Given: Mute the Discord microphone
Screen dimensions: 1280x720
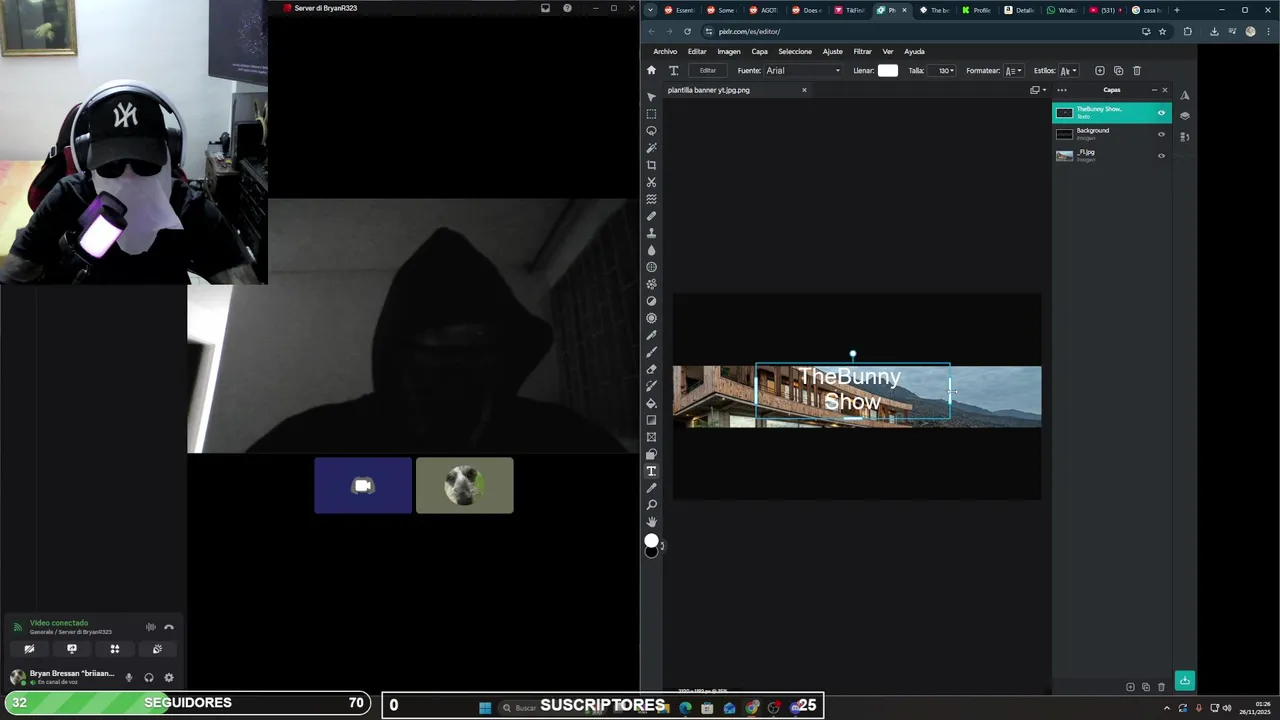Looking at the screenshot, I should (129, 677).
